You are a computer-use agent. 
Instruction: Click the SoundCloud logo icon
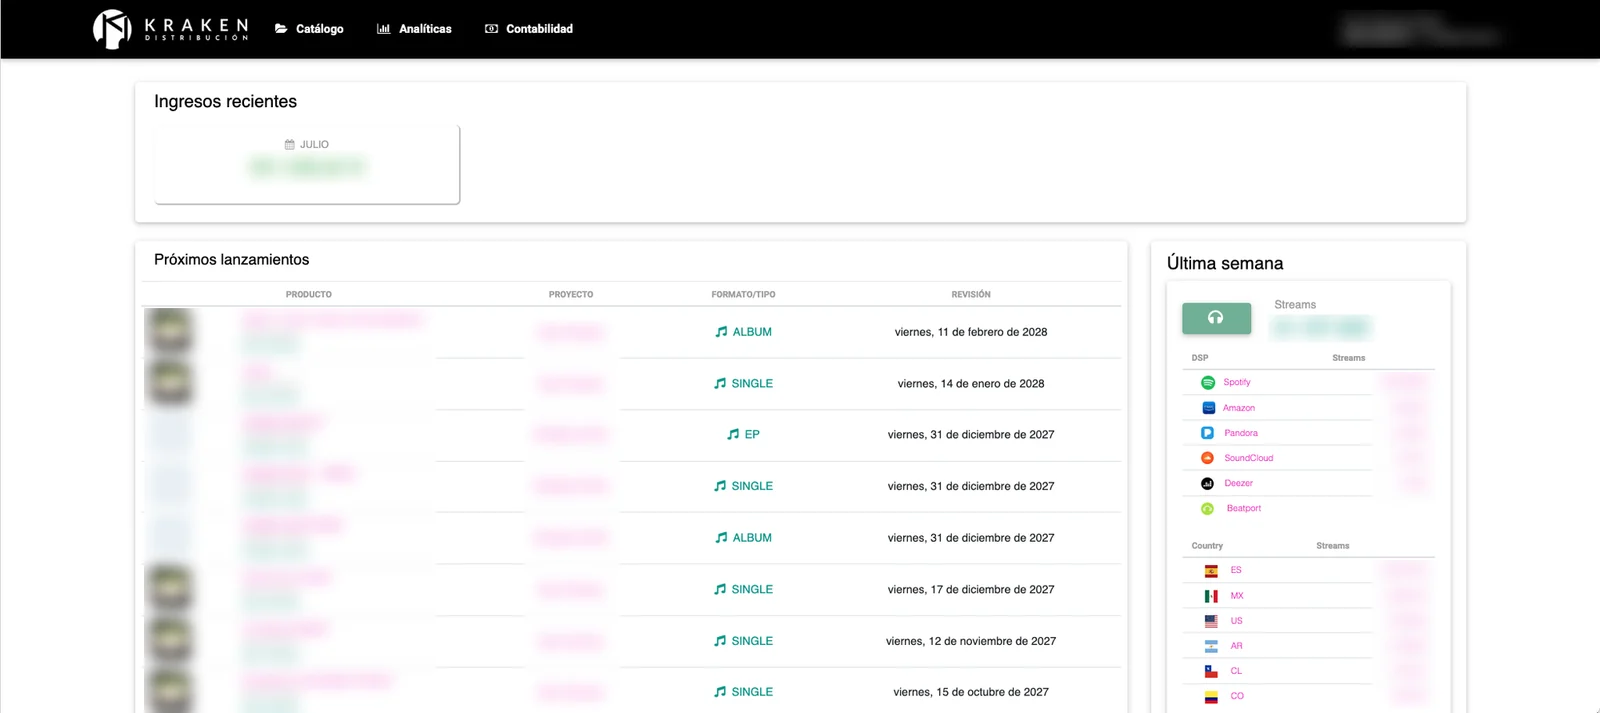point(1208,458)
